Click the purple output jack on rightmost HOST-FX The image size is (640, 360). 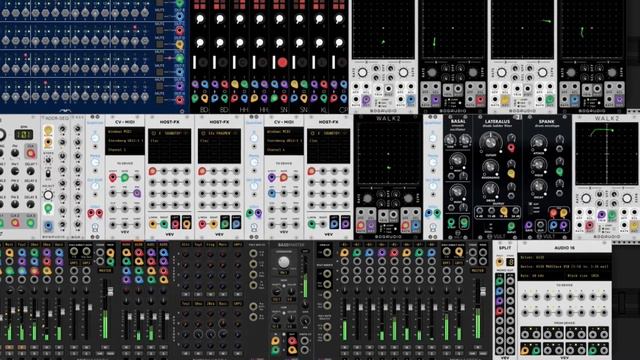point(346,223)
